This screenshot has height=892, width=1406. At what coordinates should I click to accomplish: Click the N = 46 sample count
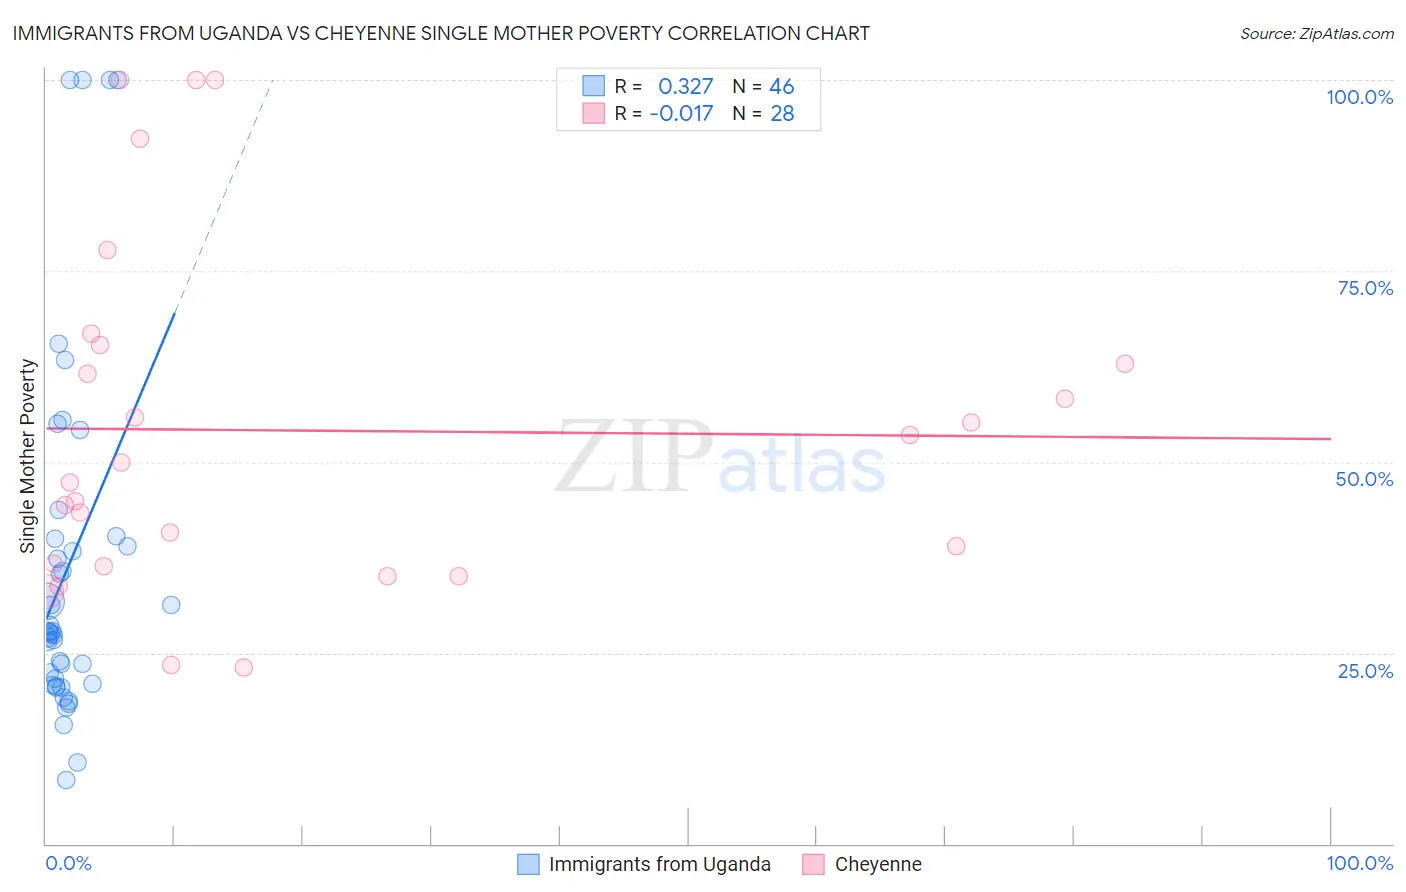pyautogui.click(x=763, y=86)
